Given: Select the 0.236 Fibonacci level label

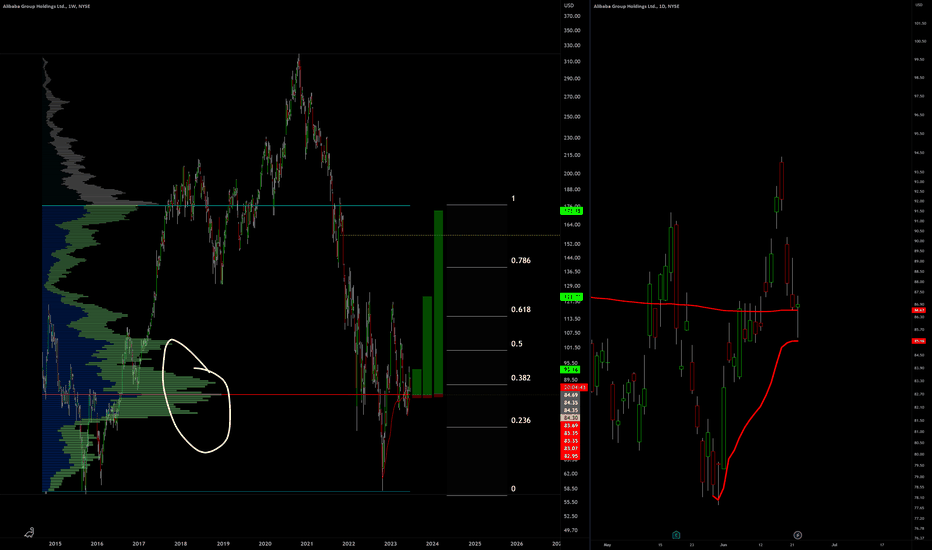Looking at the screenshot, I should tap(521, 420).
